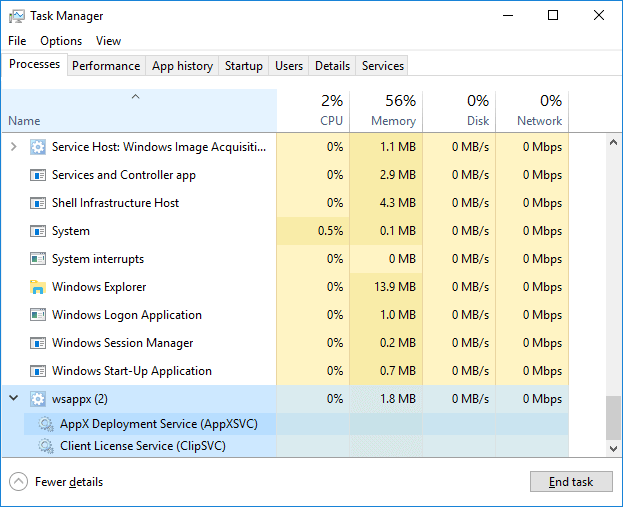Expand the Service Host Windows Image Acquisition row
Screen dimensions: 623x507
coord(14,147)
